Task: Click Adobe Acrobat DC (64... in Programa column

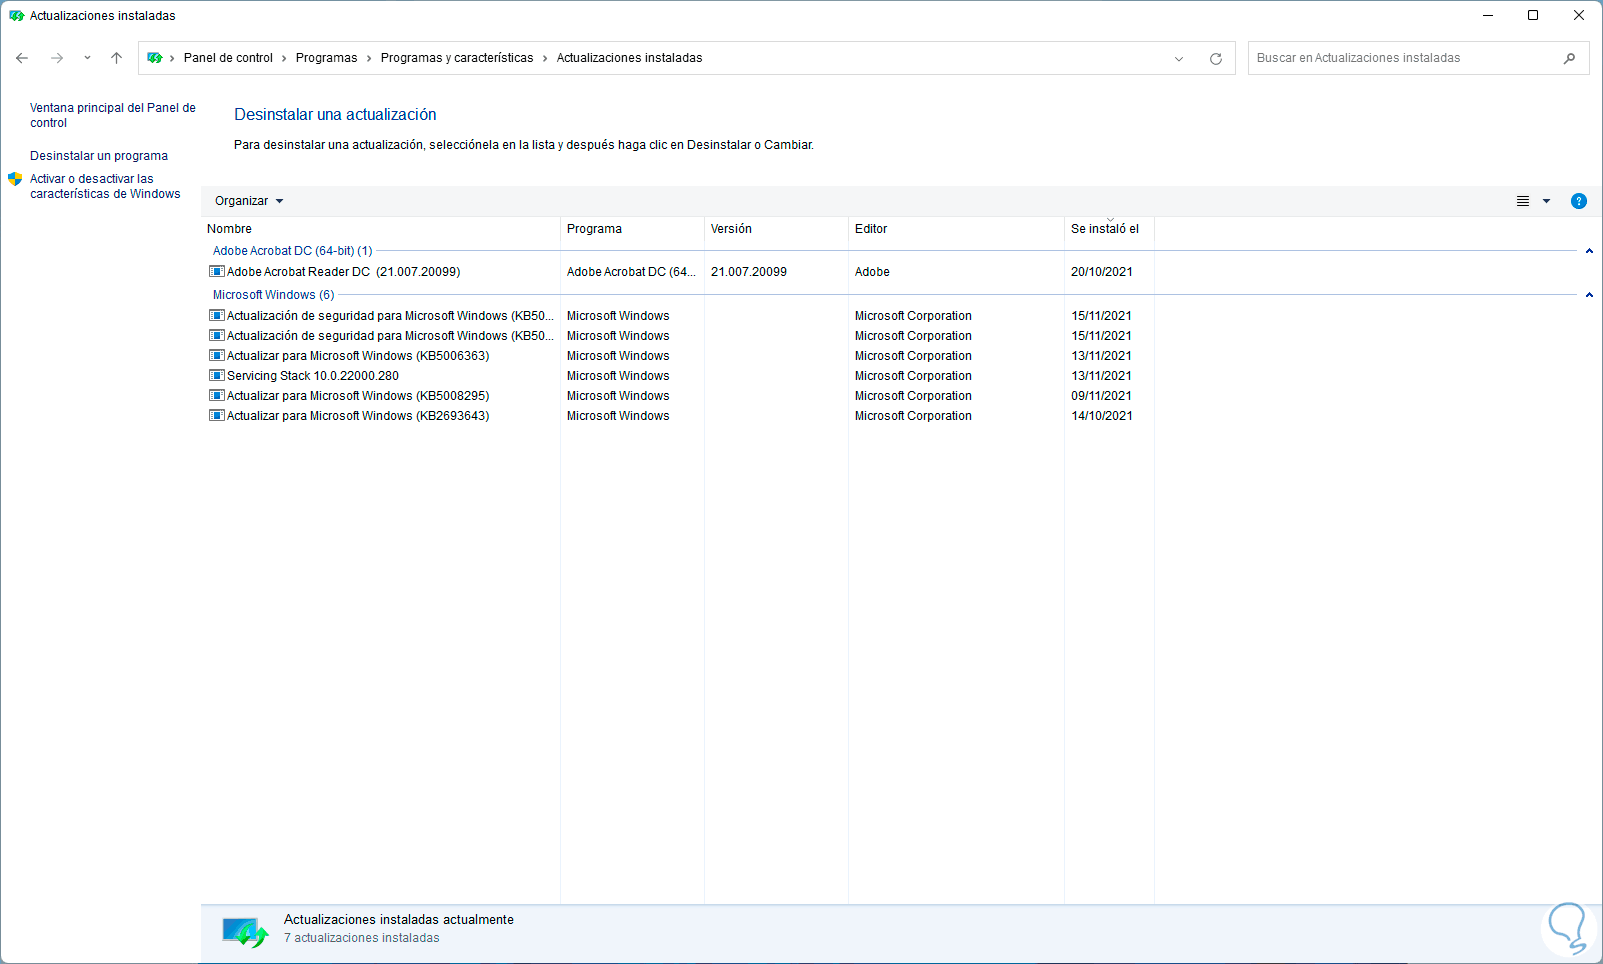Action: point(631,272)
